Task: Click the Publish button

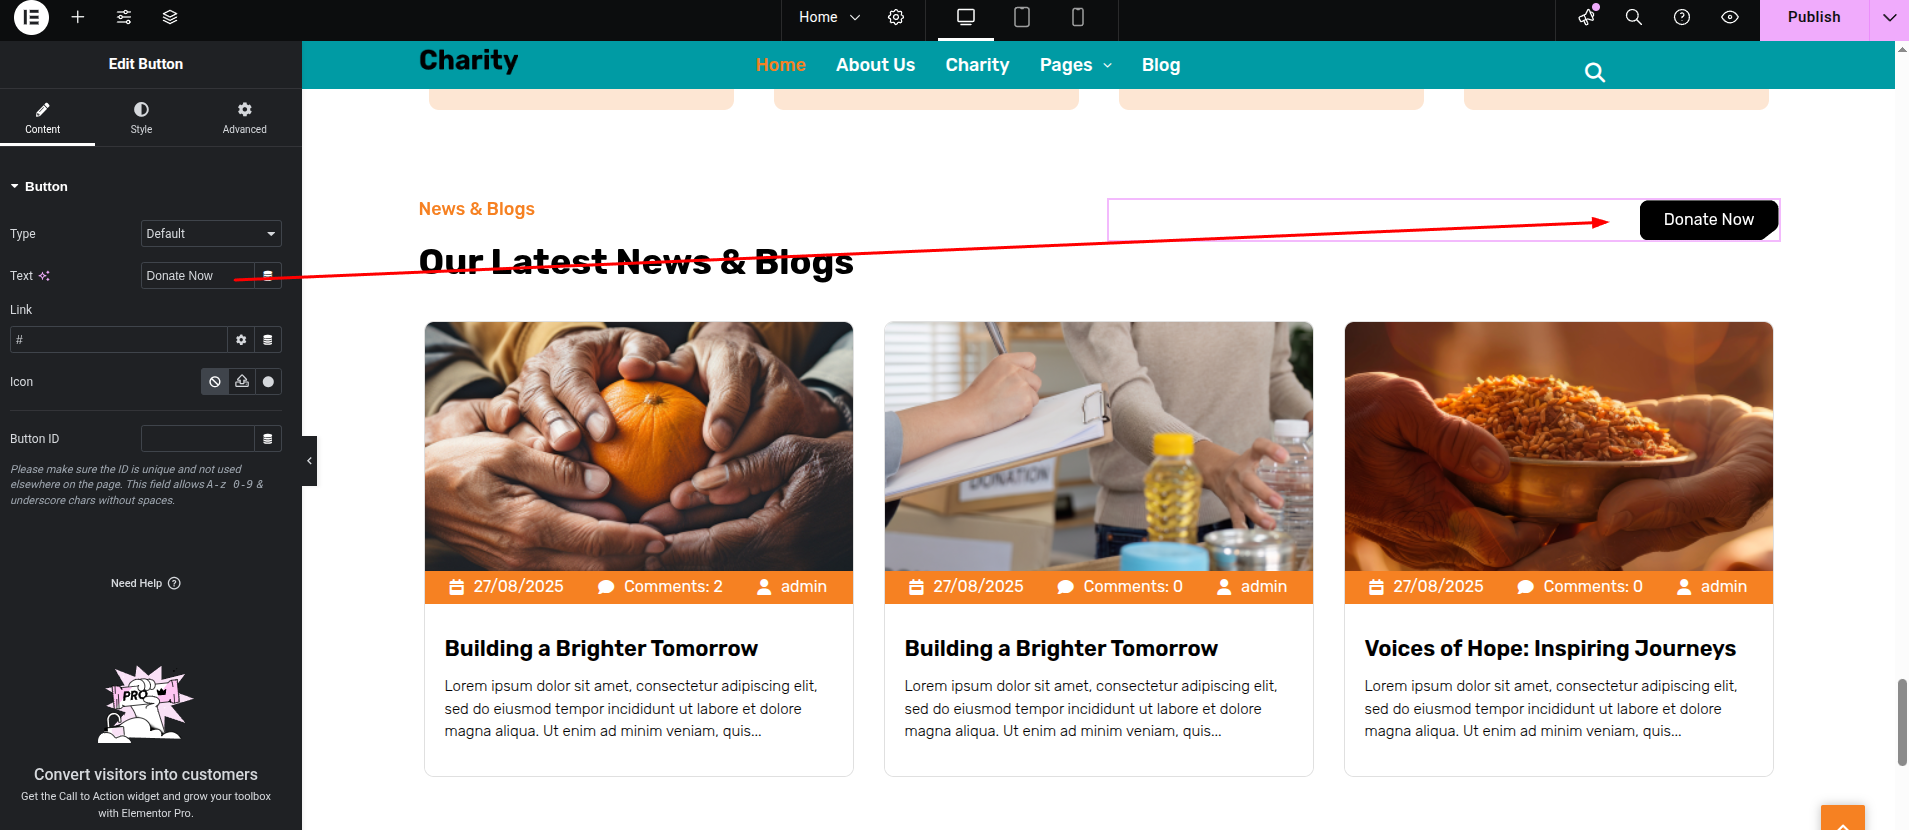Action: tap(1814, 17)
